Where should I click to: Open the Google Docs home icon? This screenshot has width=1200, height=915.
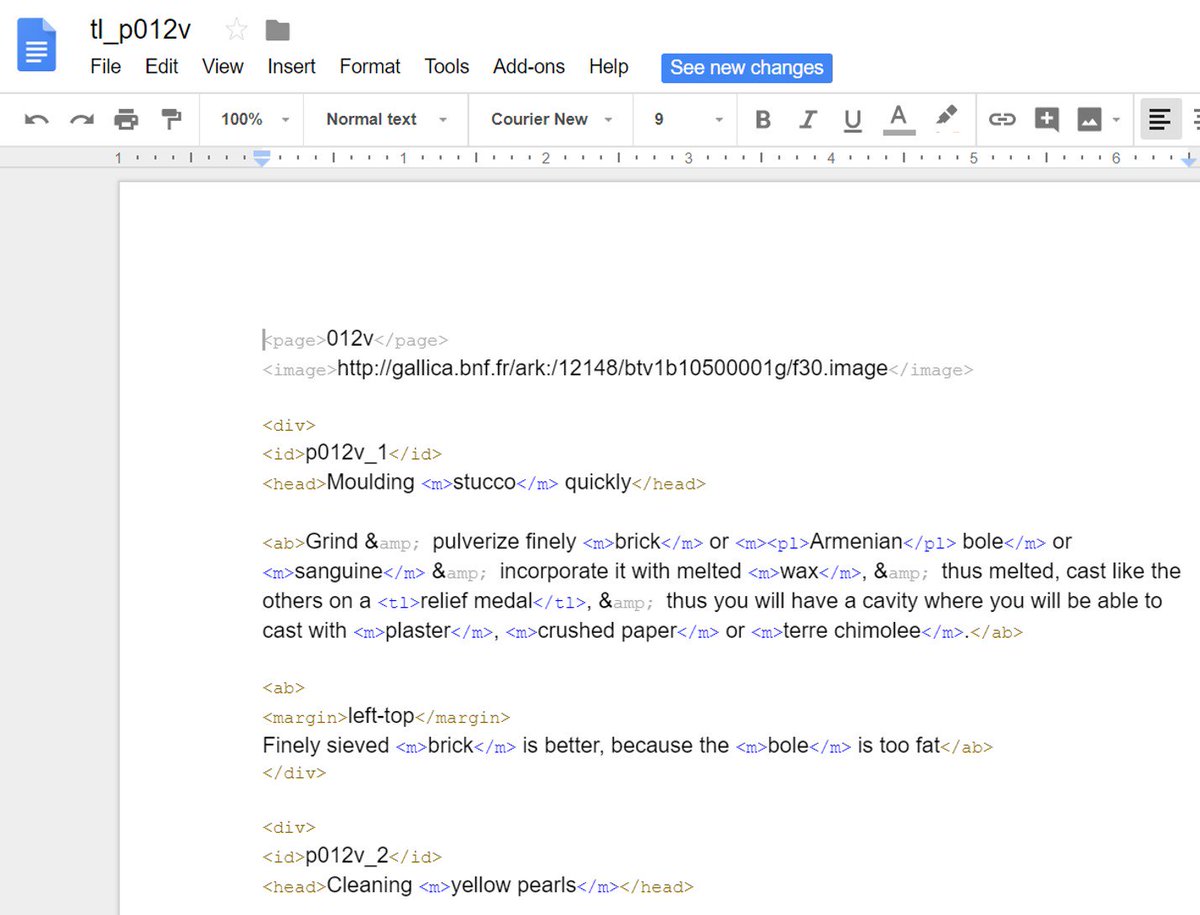(x=37, y=45)
